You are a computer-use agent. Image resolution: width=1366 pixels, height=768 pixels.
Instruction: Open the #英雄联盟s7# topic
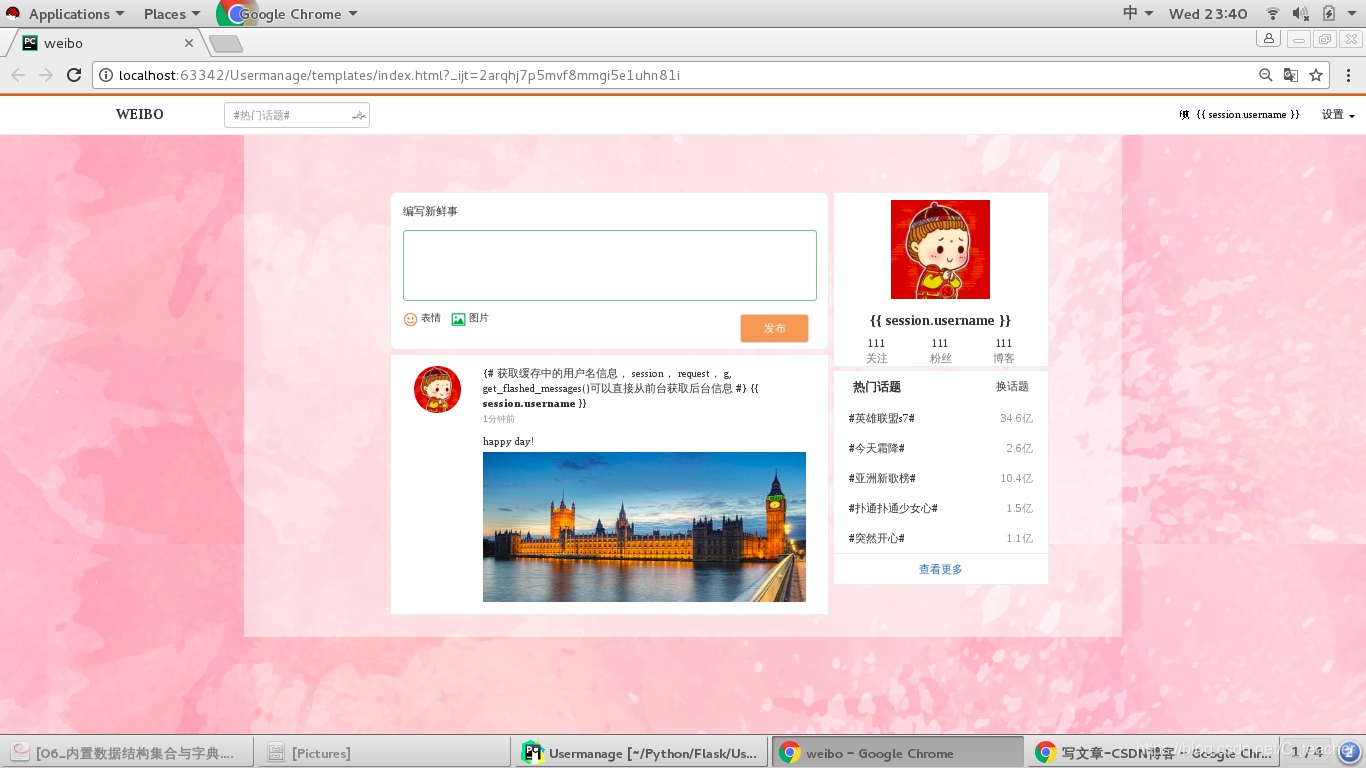882,418
